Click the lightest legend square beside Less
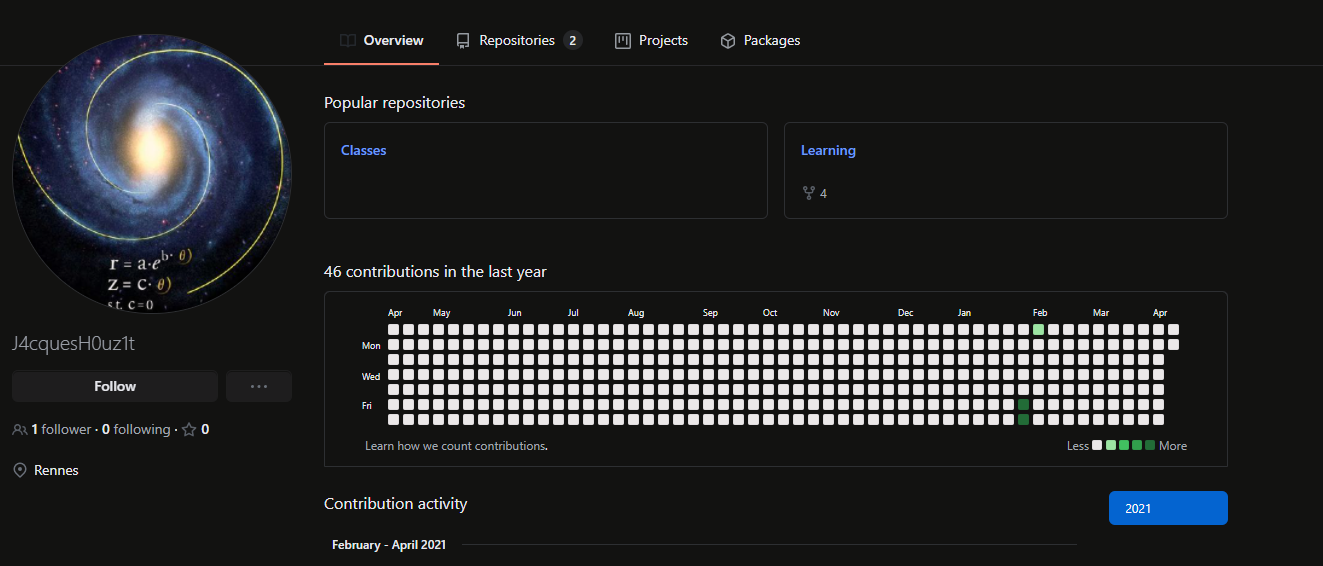The width and height of the screenshot is (1323, 566). point(1097,445)
